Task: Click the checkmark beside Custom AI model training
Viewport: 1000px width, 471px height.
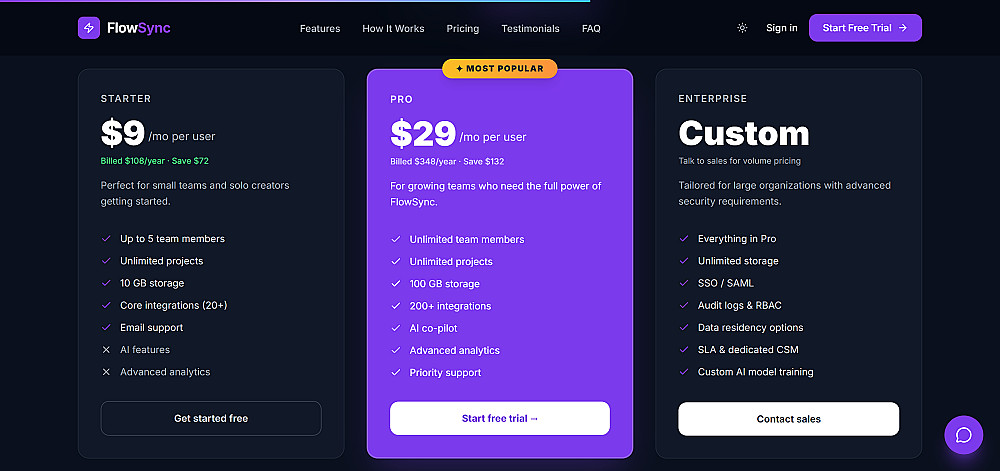Action: coord(684,372)
